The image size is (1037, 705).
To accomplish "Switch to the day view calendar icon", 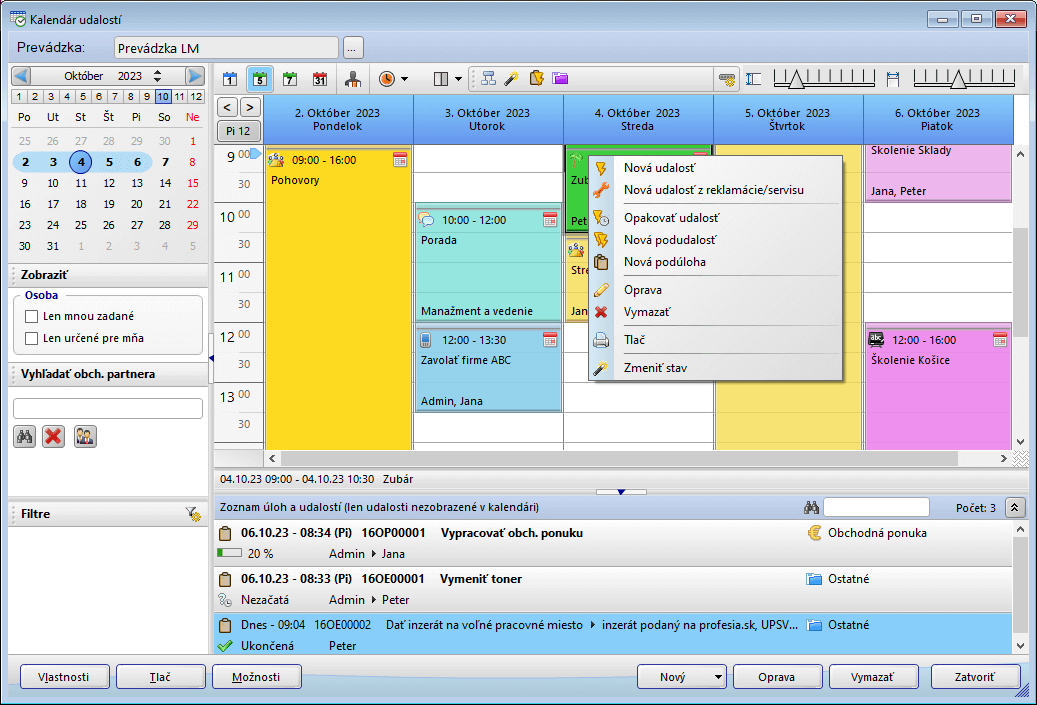I will pyautogui.click(x=230, y=78).
